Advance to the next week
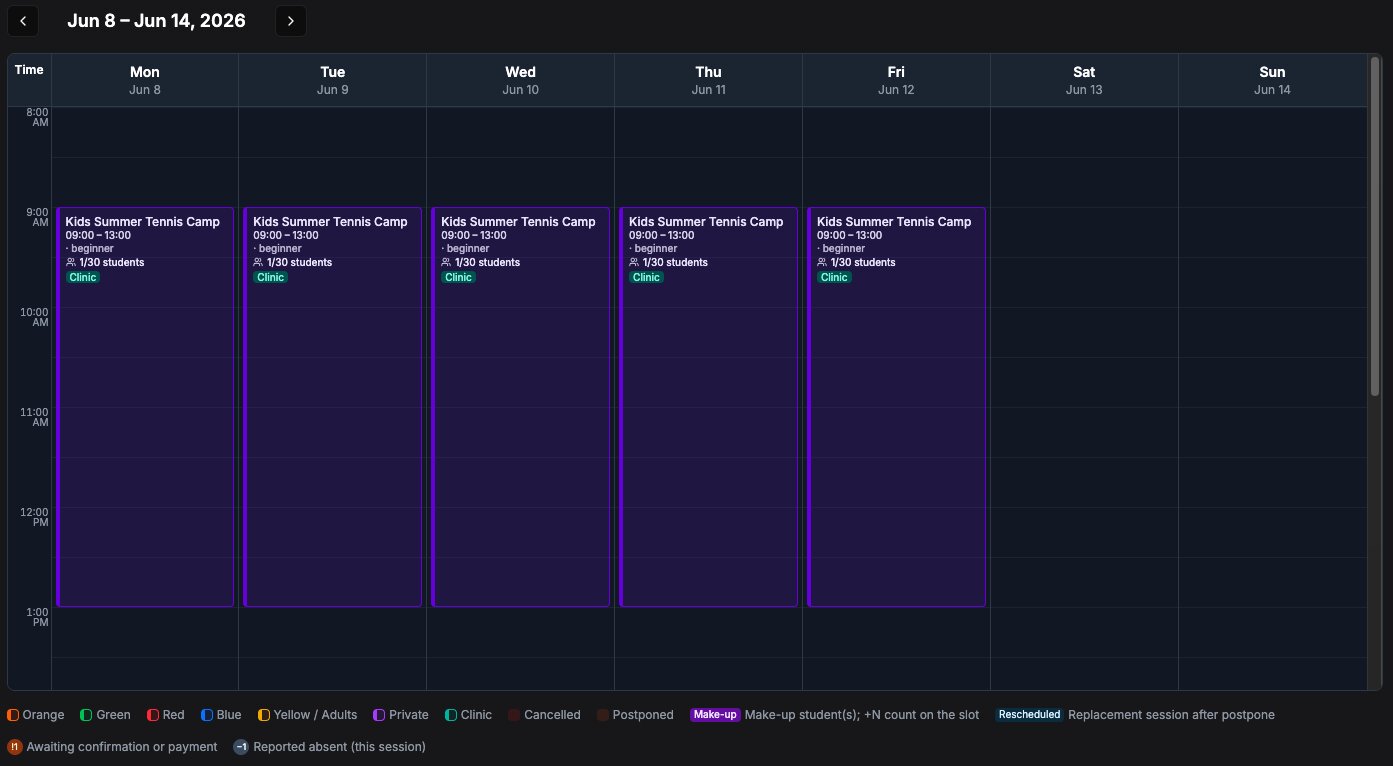Screen dimensions: 1393x766 [291, 21]
